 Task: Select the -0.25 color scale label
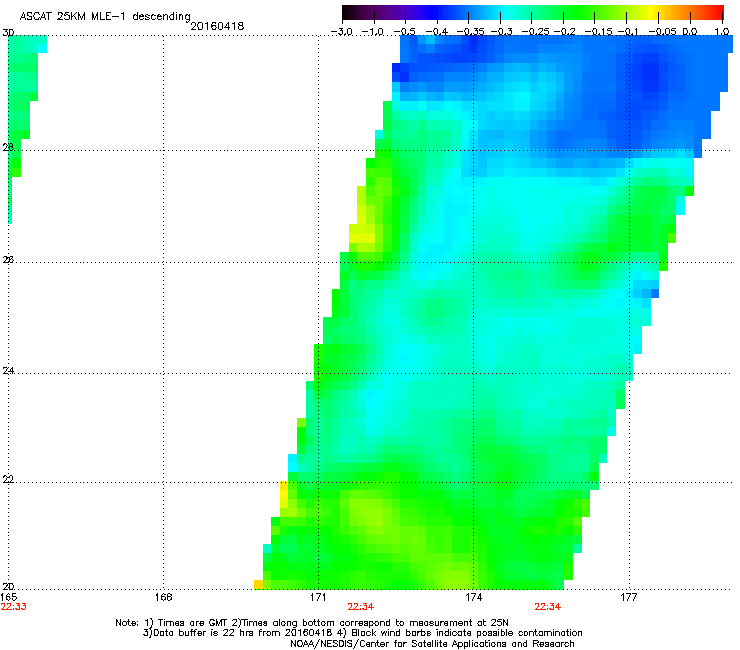tap(531, 32)
